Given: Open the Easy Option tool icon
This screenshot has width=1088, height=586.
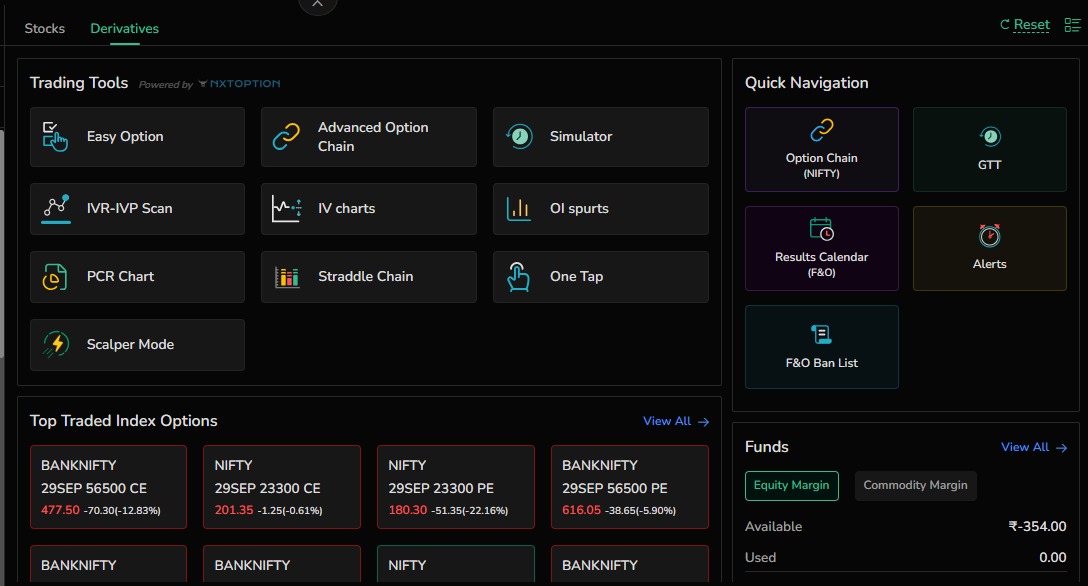Looking at the screenshot, I should (56, 137).
